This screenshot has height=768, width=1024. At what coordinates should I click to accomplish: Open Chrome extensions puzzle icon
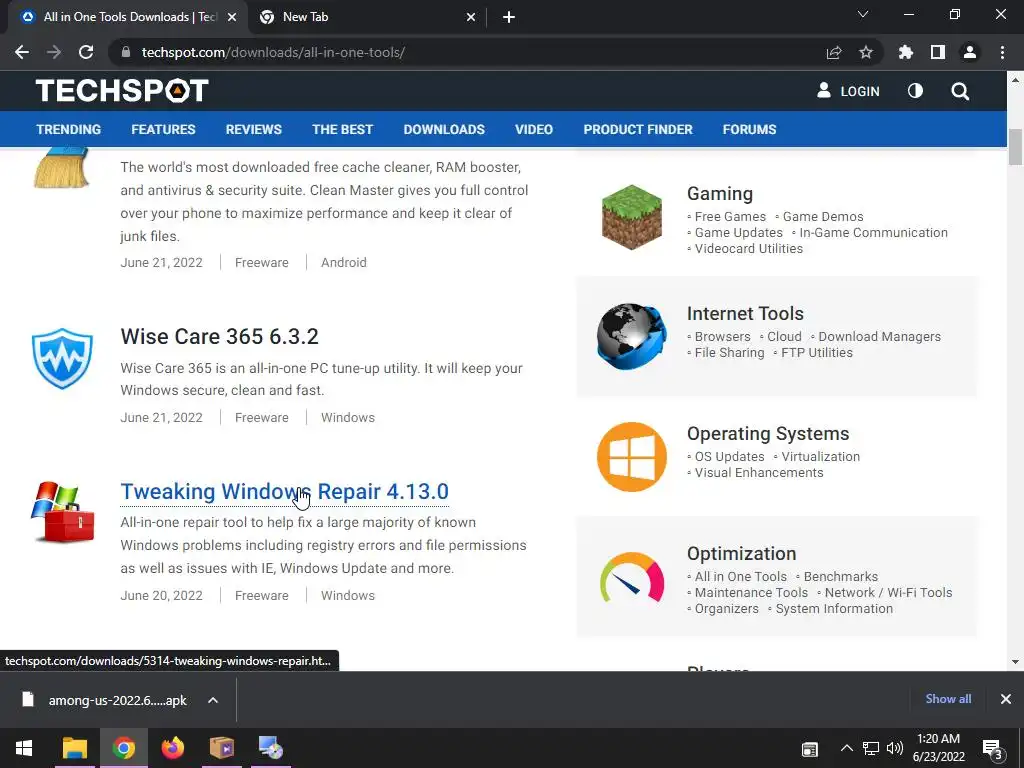tap(906, 52)
